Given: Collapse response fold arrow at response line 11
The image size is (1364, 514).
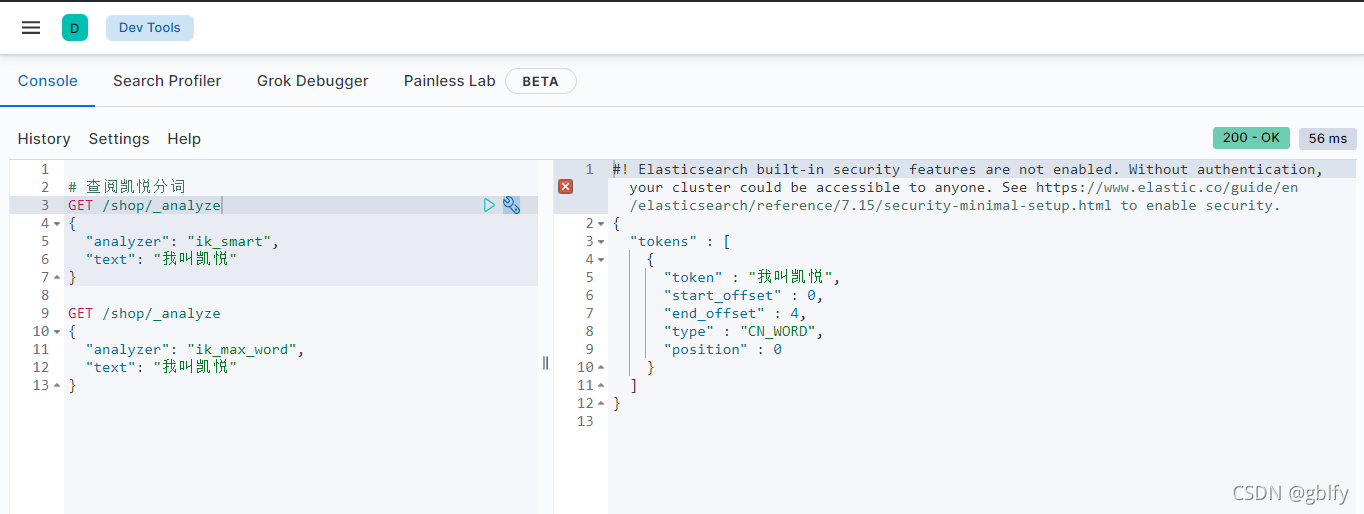Looking at the screenshot, I should coord(601,385).
